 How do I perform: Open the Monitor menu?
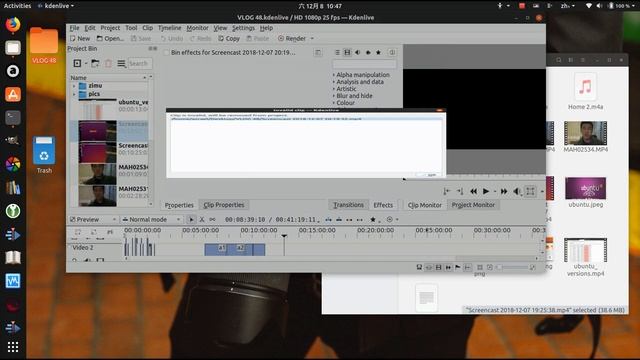tap(198, 28)
